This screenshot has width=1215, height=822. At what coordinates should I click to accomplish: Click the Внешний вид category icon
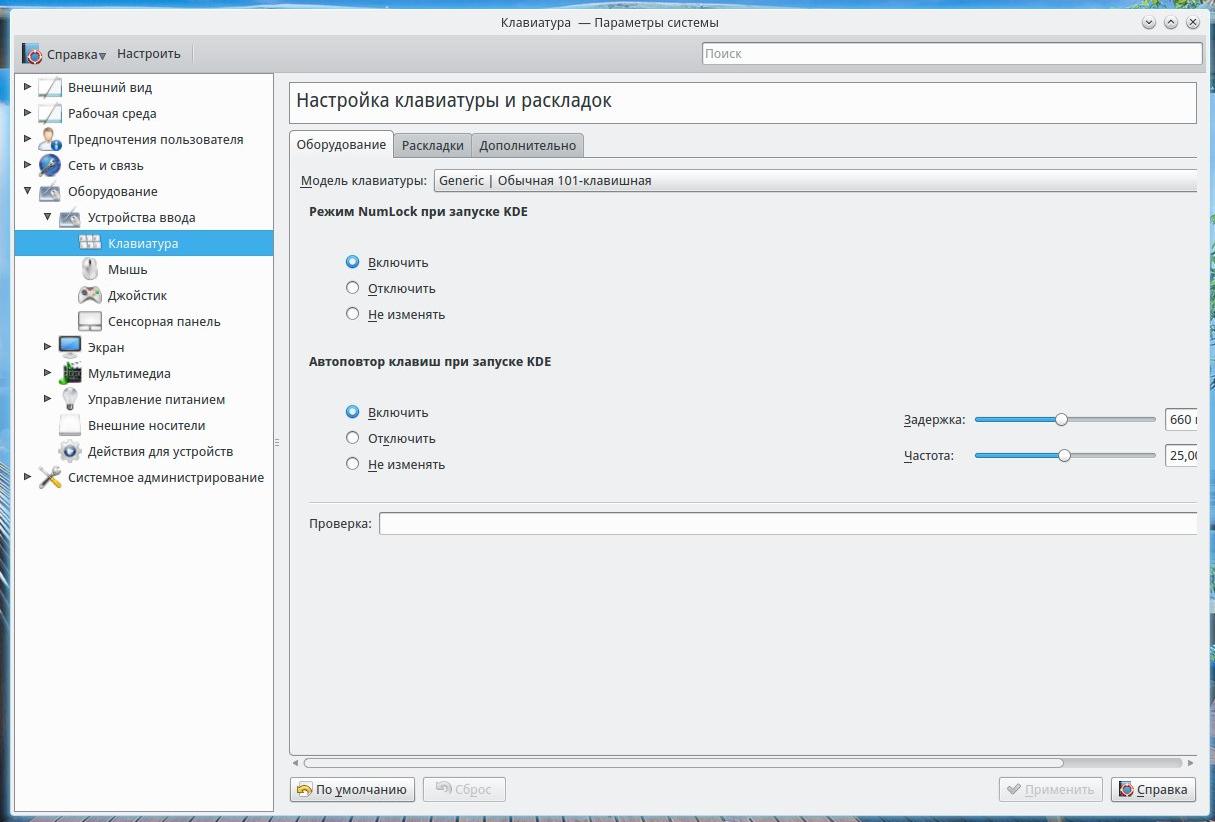[50, 87]
